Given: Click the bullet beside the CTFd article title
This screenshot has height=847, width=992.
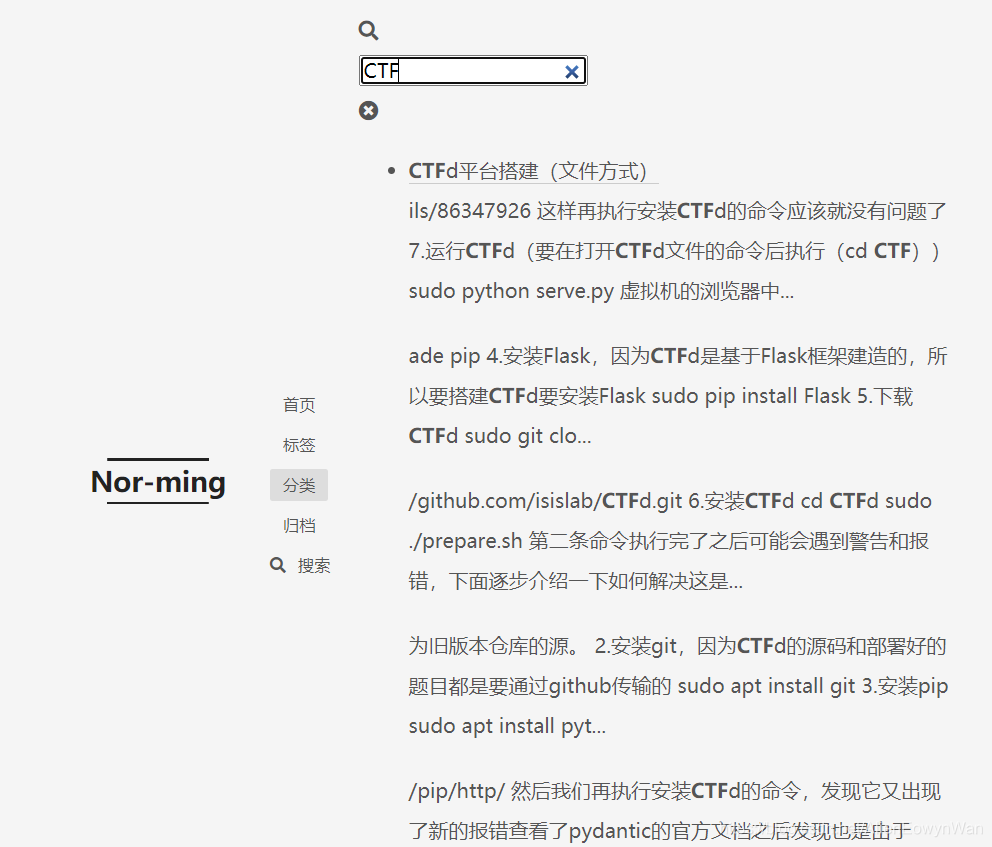Looking at the screenshot, I should (x=391, y=170).
